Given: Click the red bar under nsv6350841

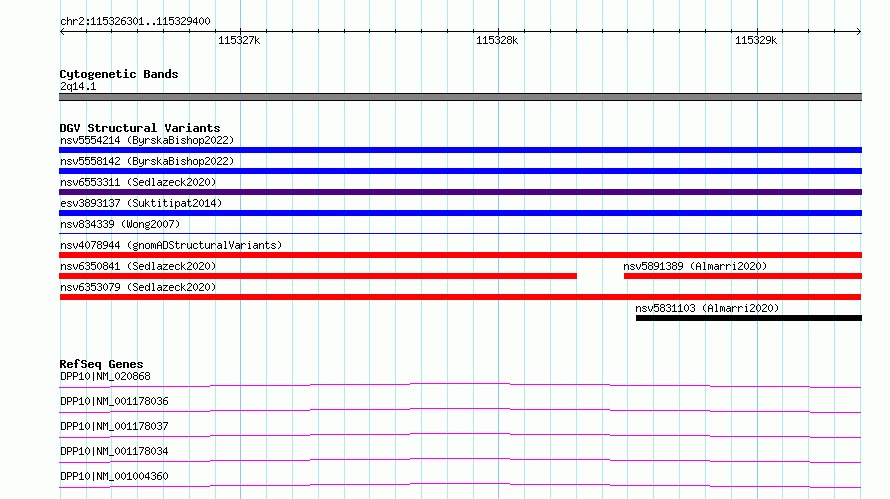Looking at the screenshot, I should coord(318,276).
